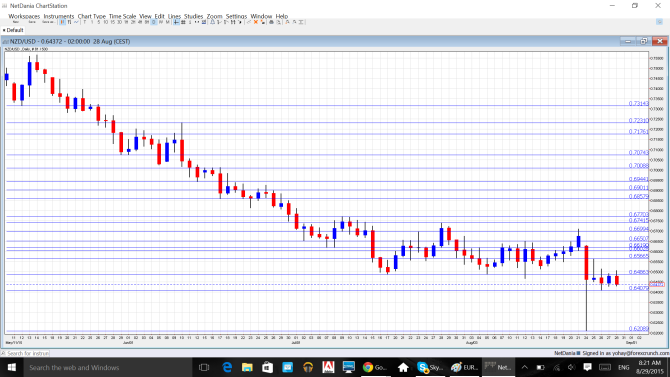Click the 0.7231 horizontal line label
This screenshot has width=670, height=377.
pyautogui.click(x=638, y=121)
